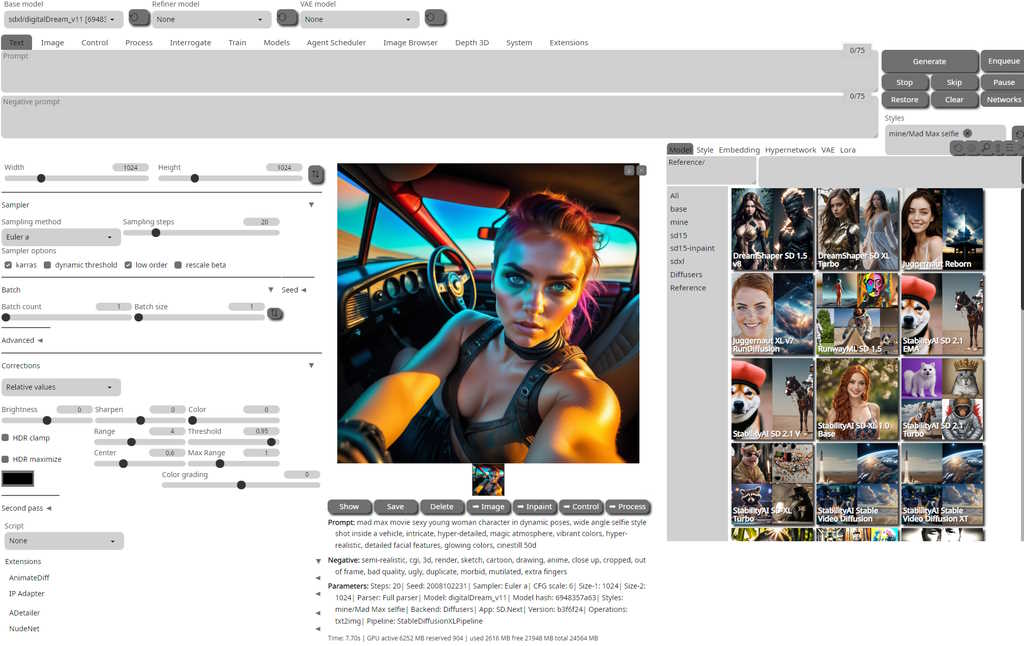Open the Base model dropdown
1024x646 pixels.
pos(63,19)
